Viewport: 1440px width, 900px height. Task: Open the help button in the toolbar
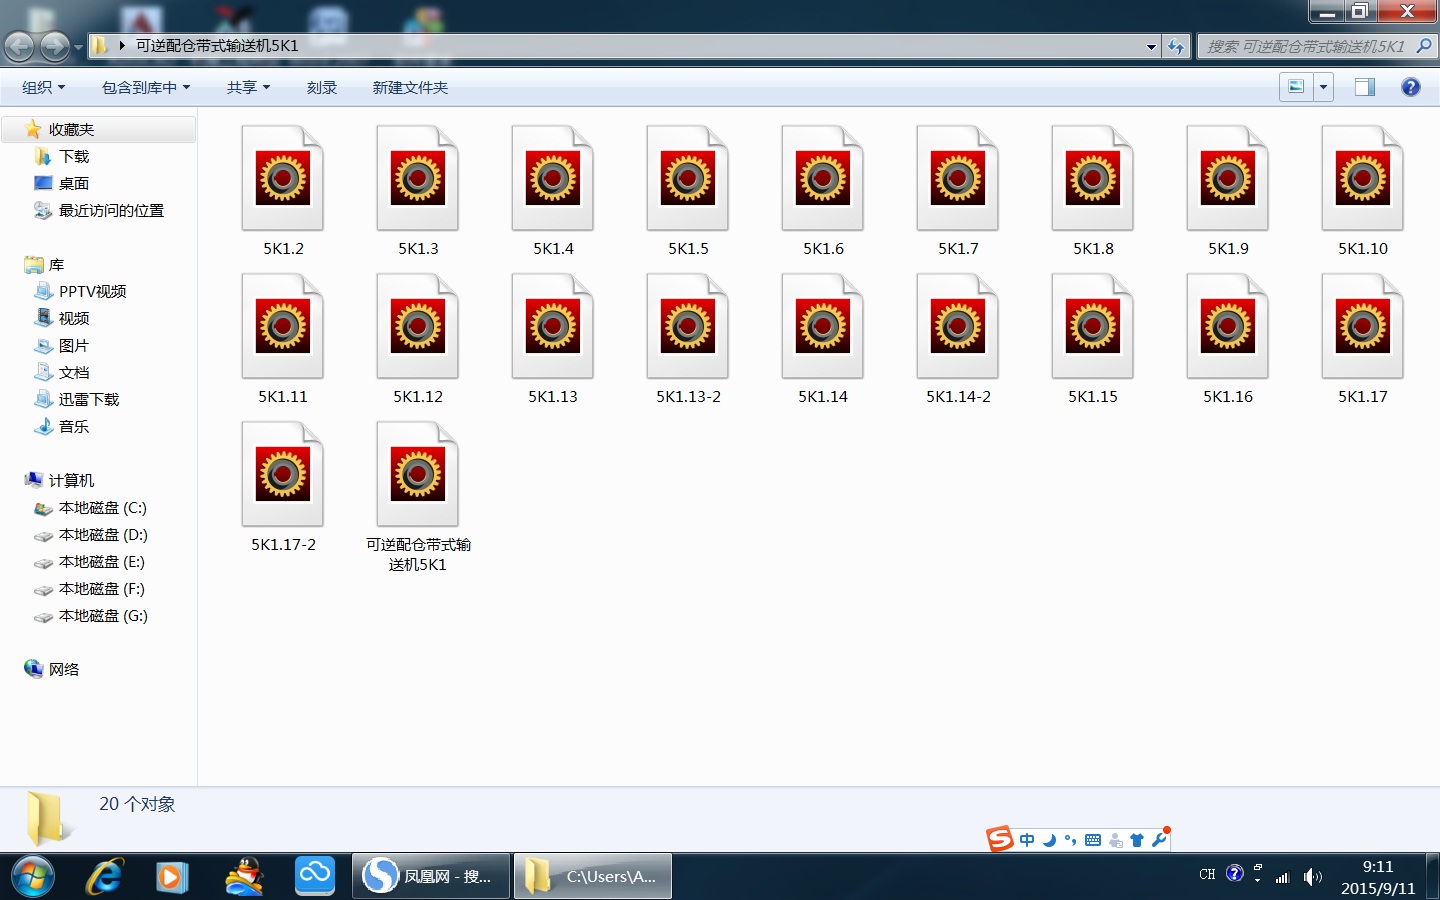[x=1410, y=87]
